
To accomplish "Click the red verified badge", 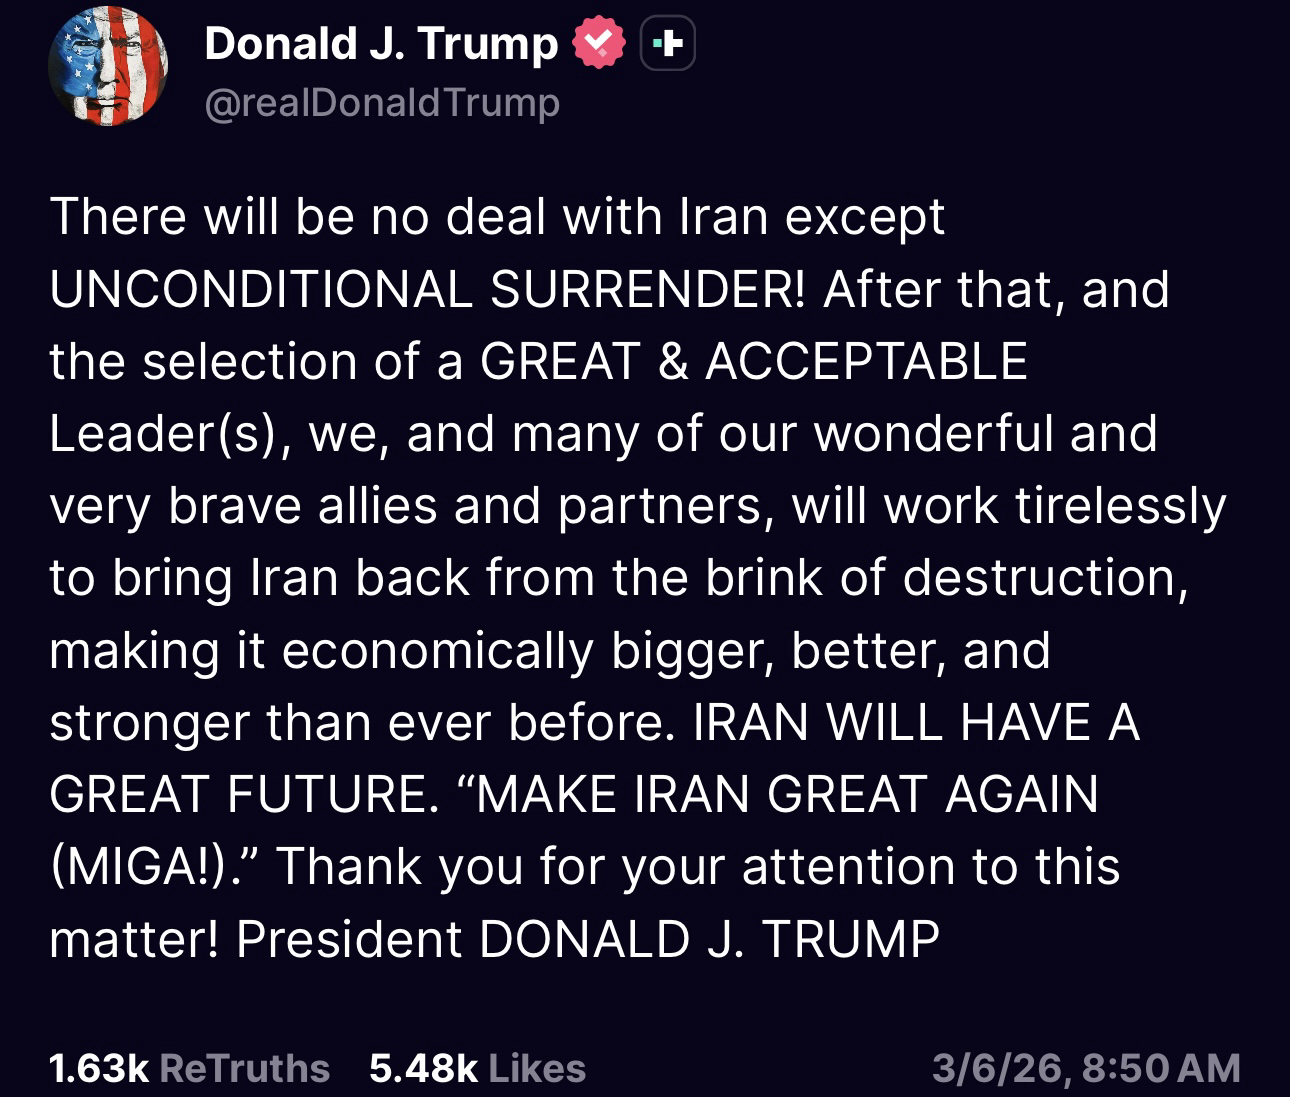I will [x=598, y=43].
